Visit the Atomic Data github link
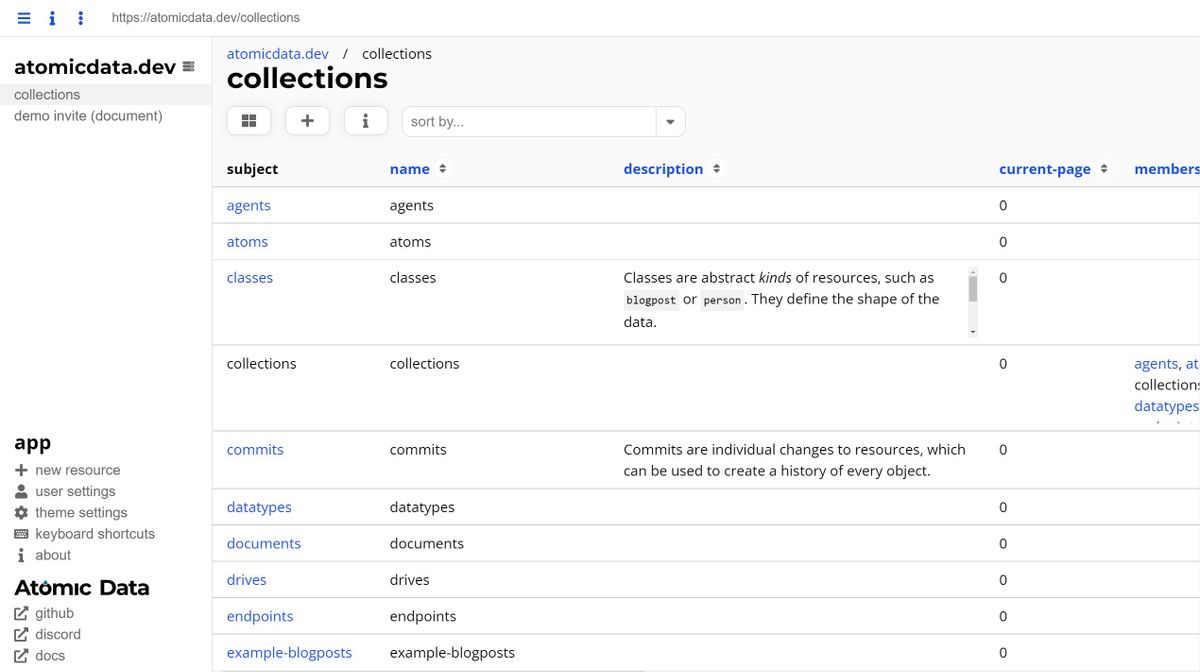1200x672 pixels. [x=54, y=613]
